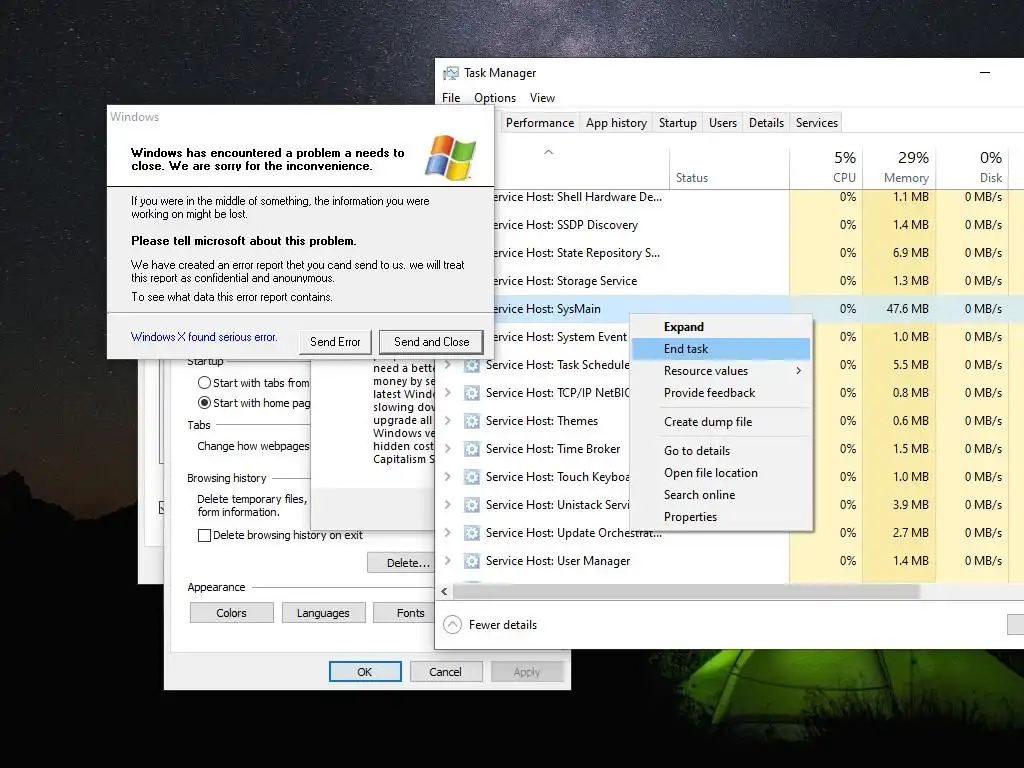Click the horizontal scrollbar left arrow
The width and height of the screenshot is (1024, 768).
pyautogui.click(x=444, y=592)
